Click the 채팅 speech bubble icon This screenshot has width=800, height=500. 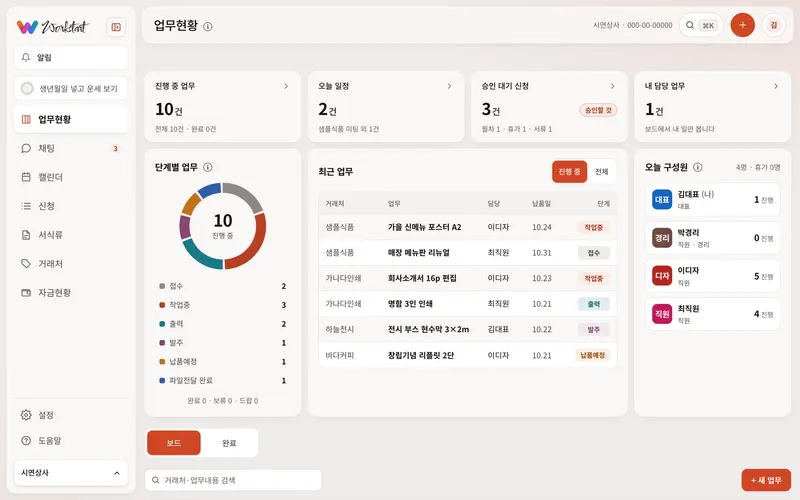[26, 148]
